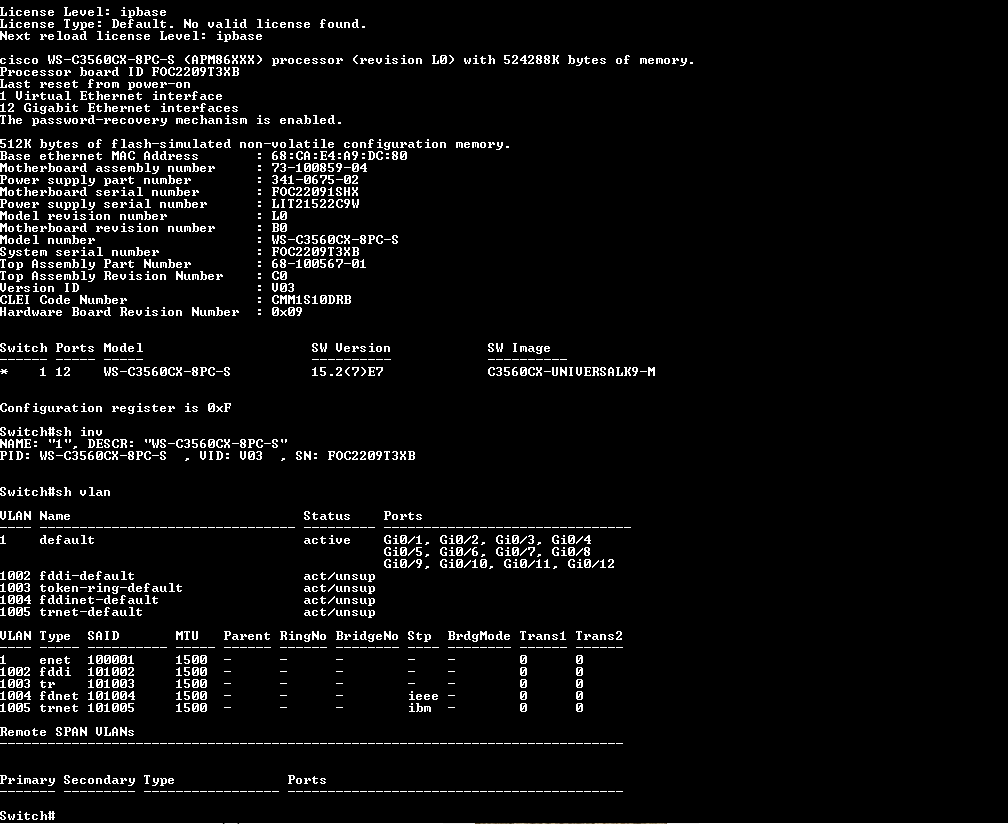Click the 'Switch#sh inv' command line

point(51,432)
